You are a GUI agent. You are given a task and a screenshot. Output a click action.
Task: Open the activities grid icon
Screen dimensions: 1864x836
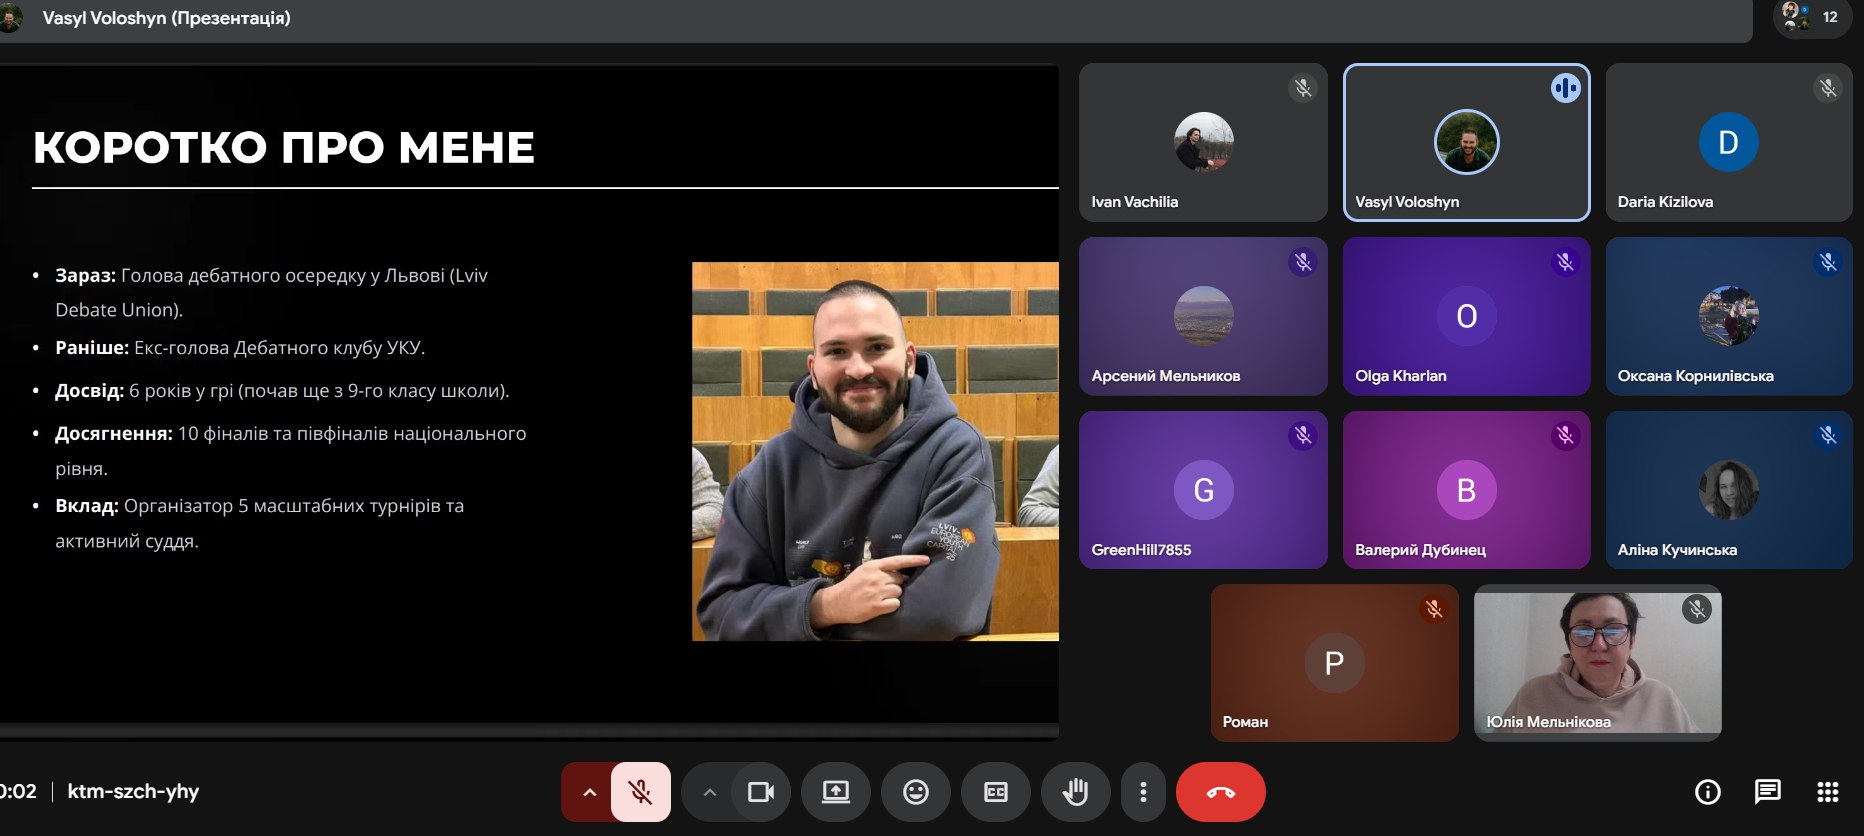click(1827, 792)
